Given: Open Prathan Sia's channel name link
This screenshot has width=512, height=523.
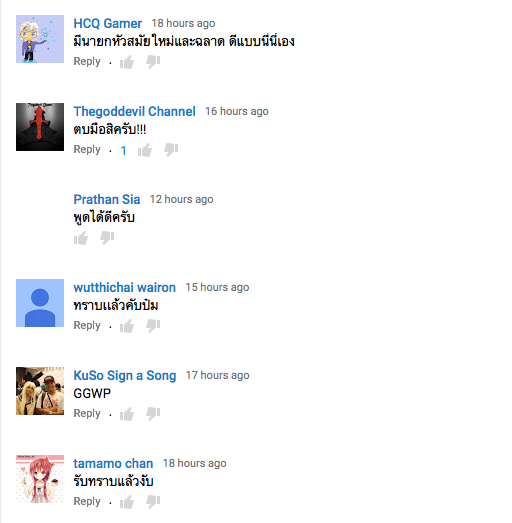Looking at the screenshot, I should click(107, 199).
